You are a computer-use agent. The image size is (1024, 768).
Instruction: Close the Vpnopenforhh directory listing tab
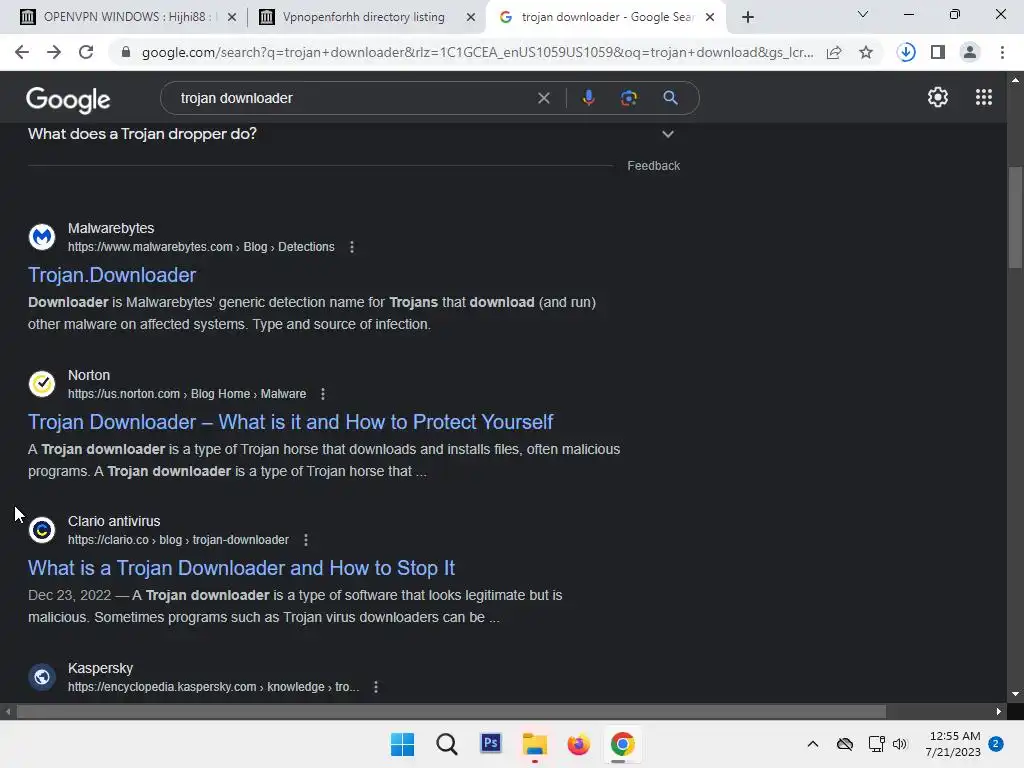(x=470, y=17)
